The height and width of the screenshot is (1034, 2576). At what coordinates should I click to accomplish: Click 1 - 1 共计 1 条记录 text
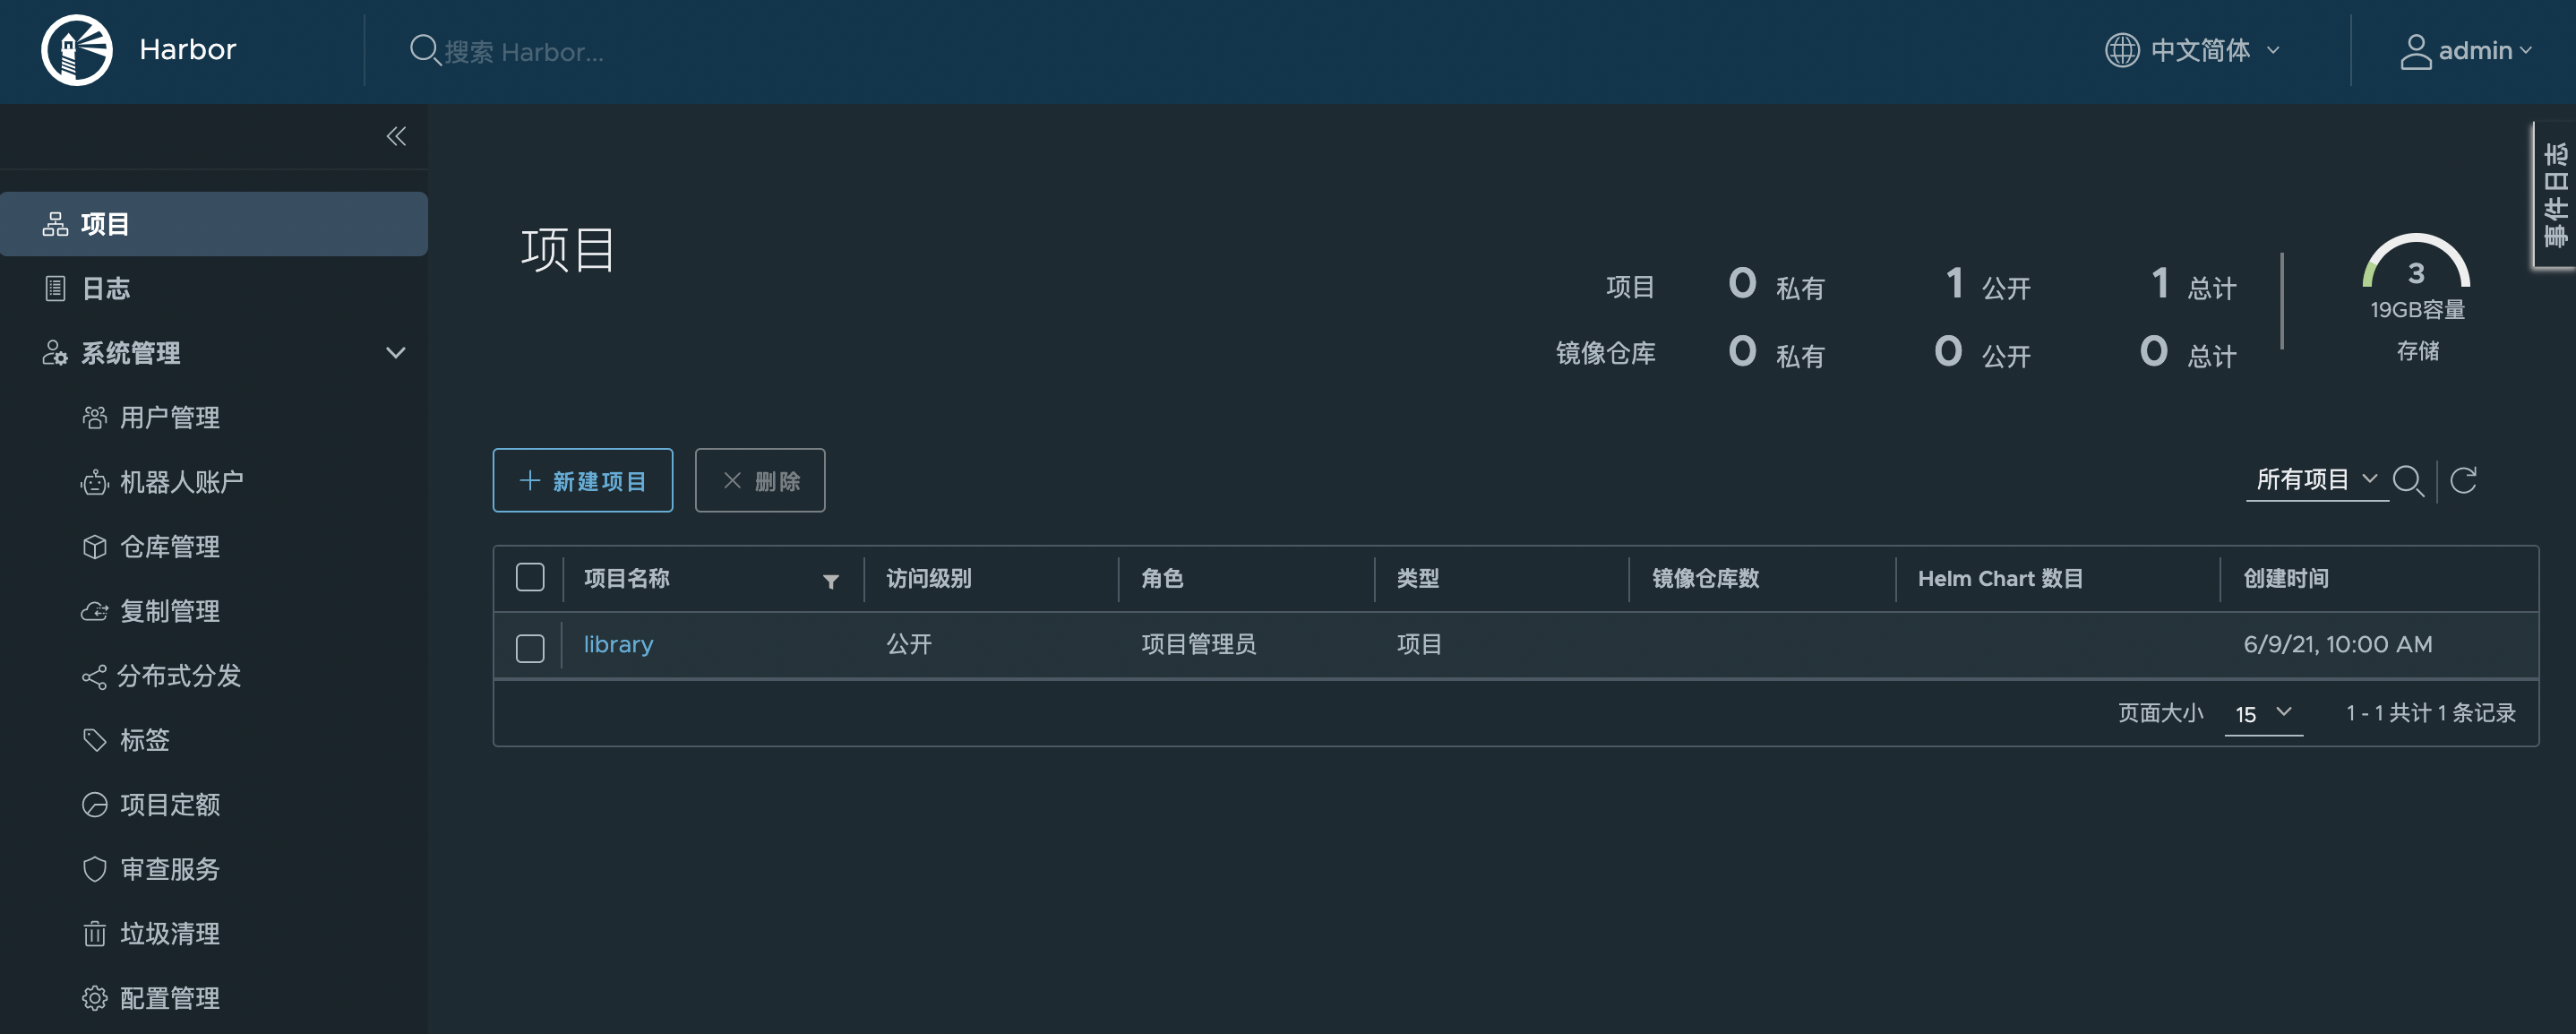coord(2431,713)
